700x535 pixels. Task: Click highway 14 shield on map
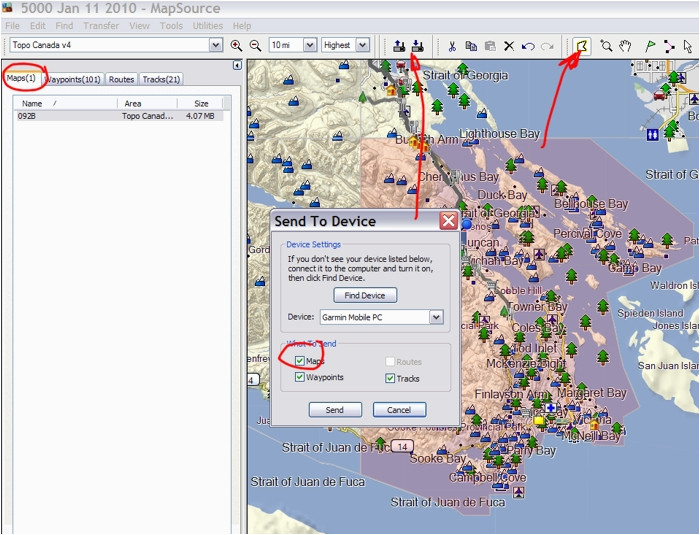click(x=402, y=446)
